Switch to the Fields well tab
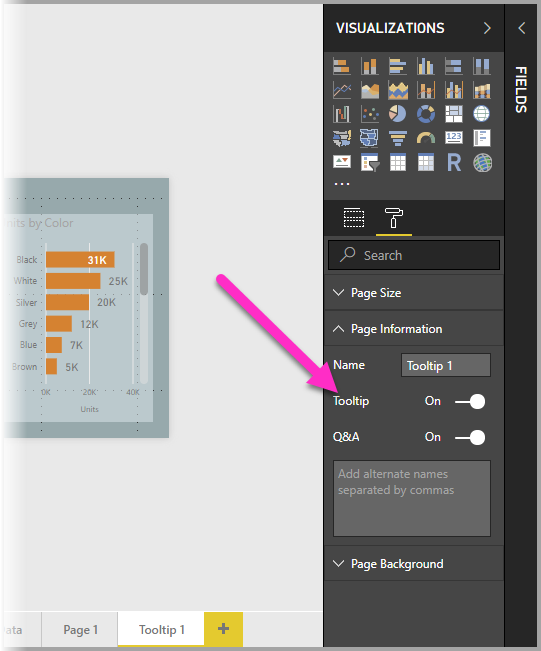Screen dimensions: 541x651 pos(354,218)
